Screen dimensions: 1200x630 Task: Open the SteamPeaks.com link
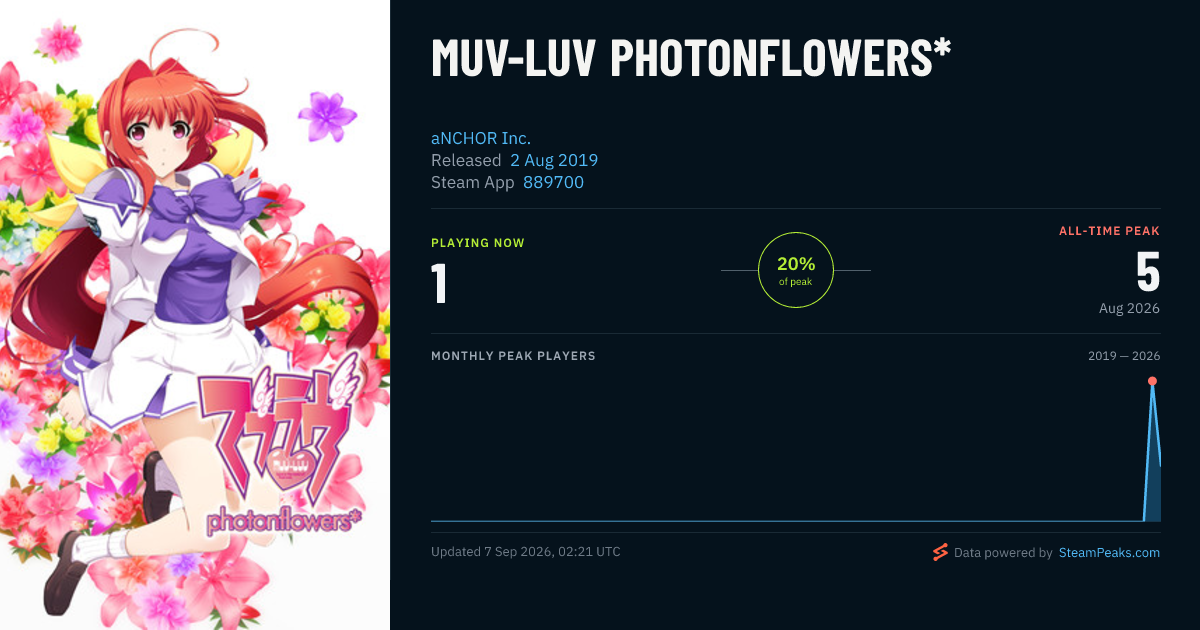click(1109, 552)
